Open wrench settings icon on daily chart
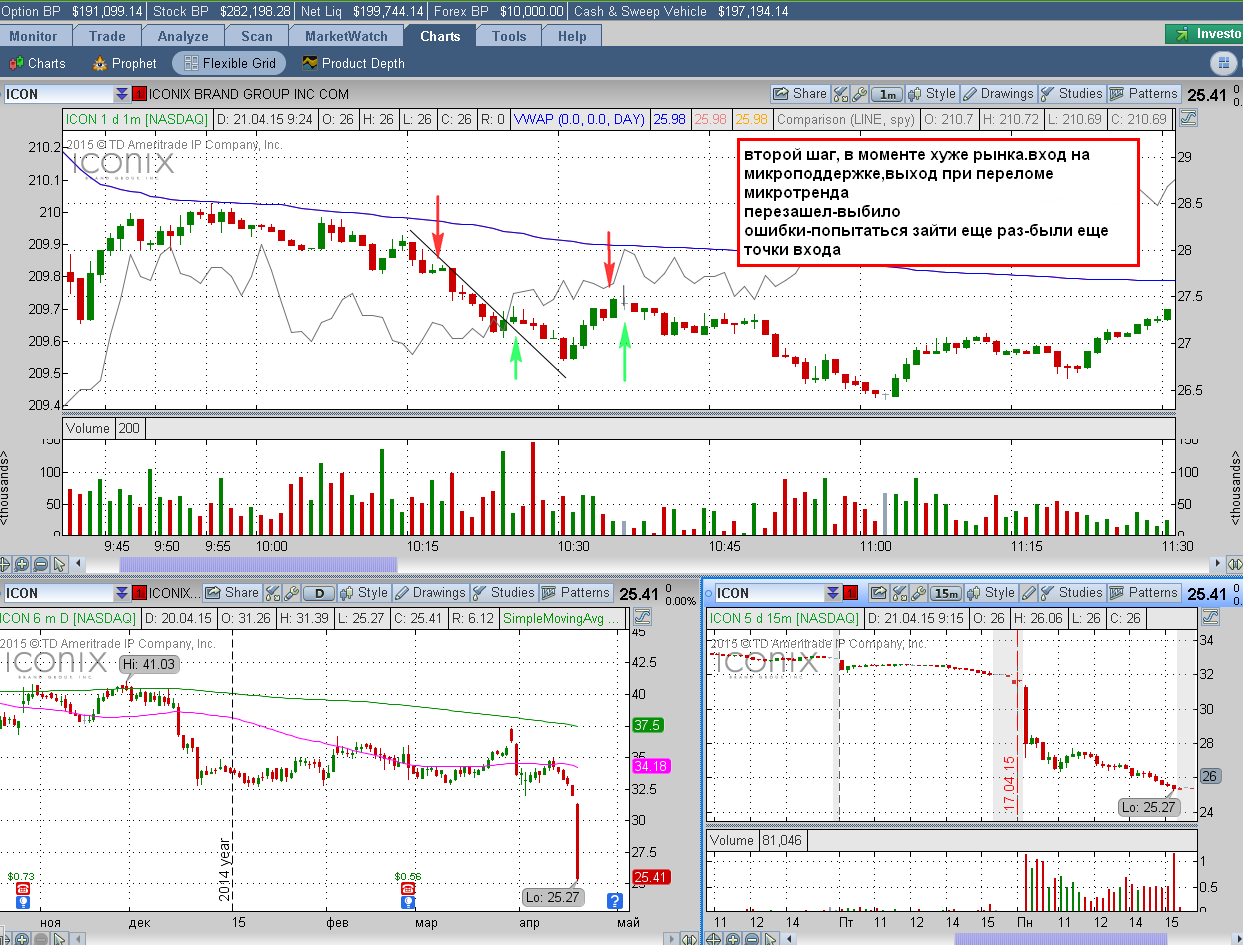Screen dimensions: 1243x945 click(291, 593)
